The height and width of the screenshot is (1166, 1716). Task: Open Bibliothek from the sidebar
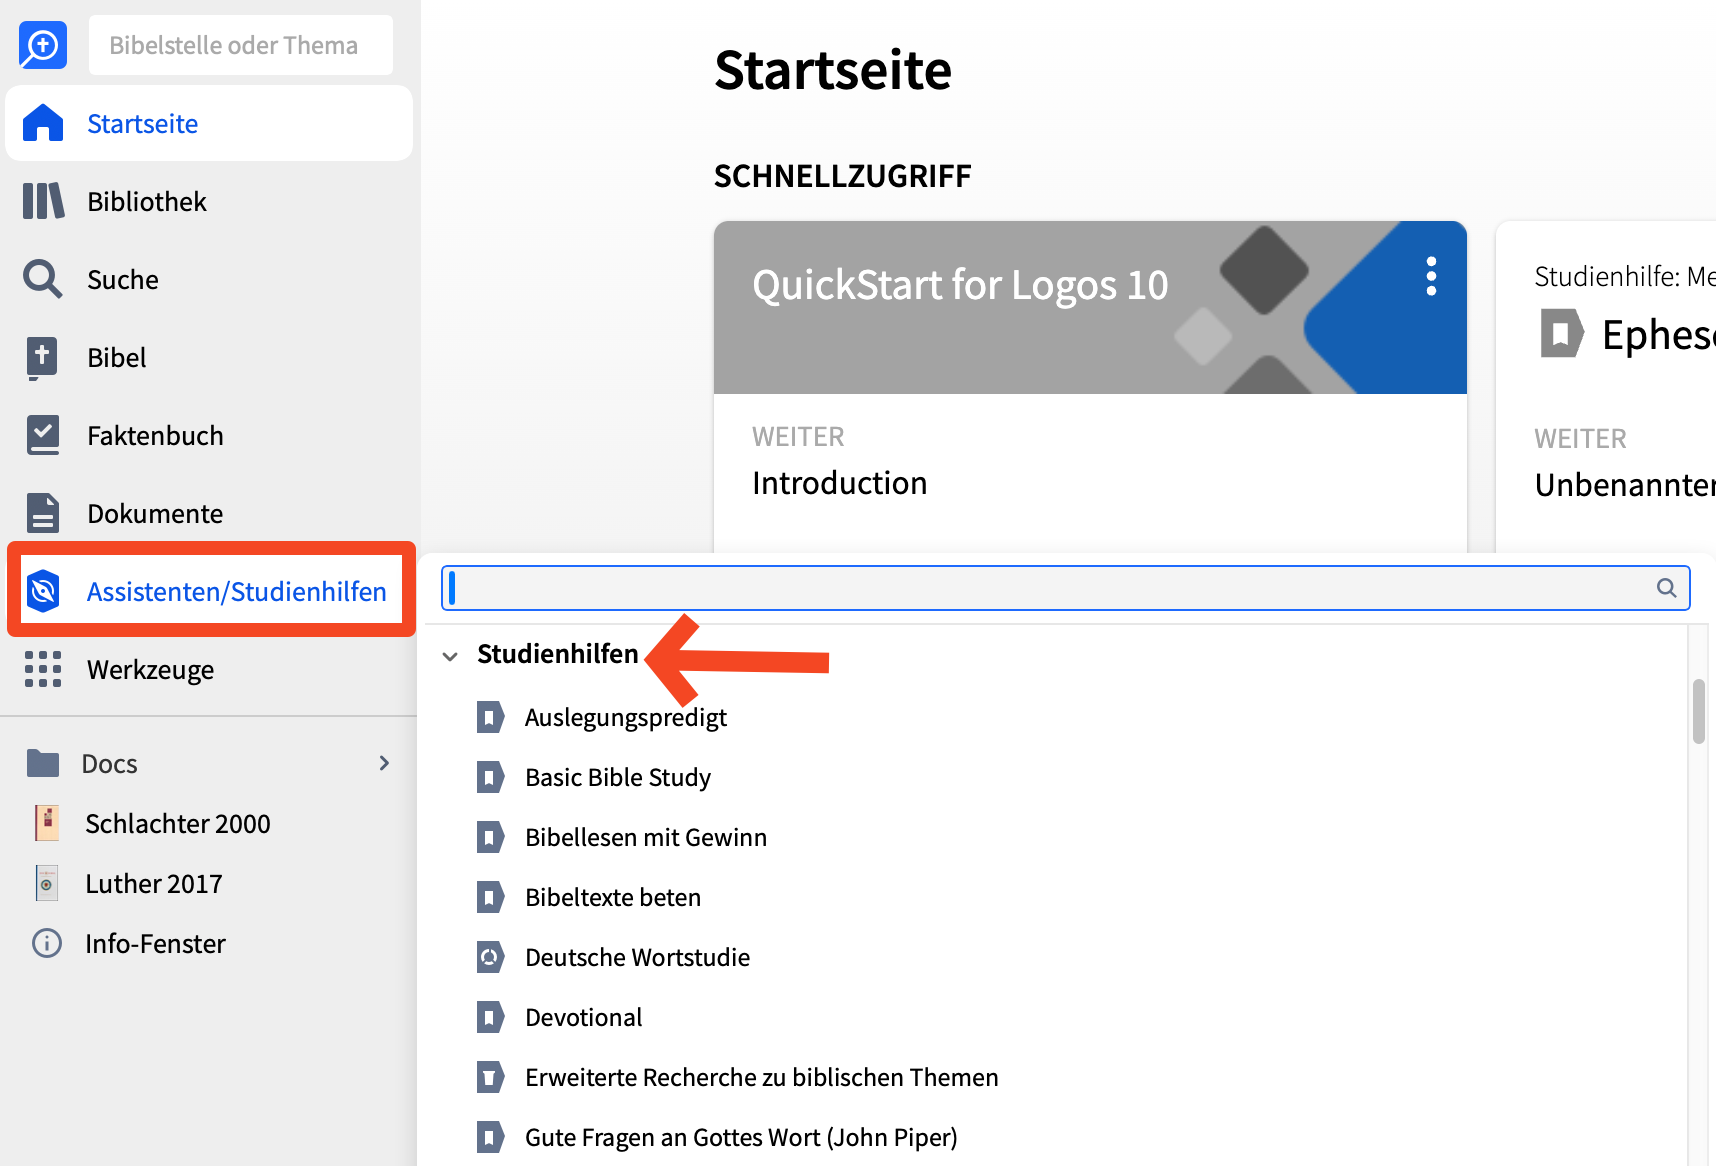pyautogui.click(x=147, y=202)
